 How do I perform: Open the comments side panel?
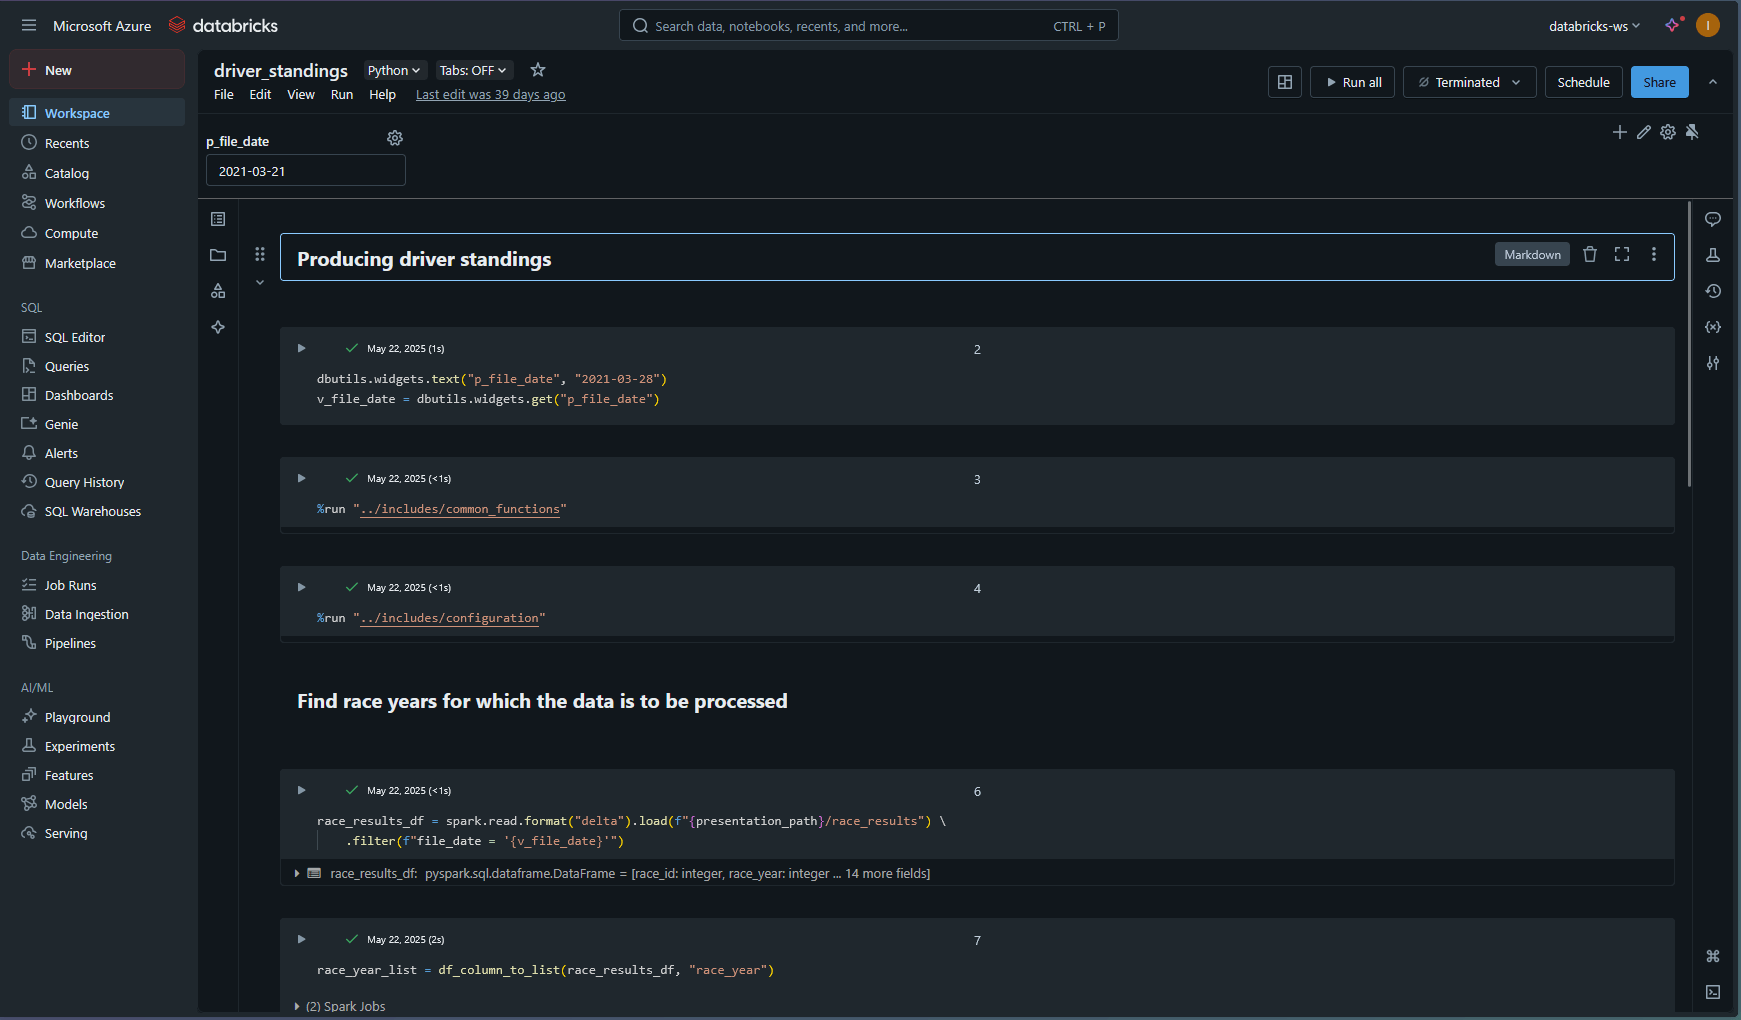coord(1713,219)
